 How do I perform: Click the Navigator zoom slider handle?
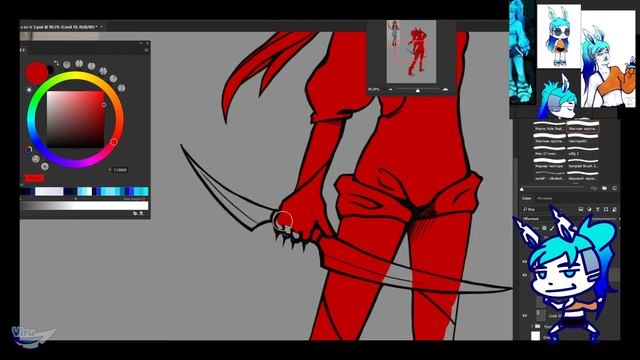(x=418, y=90)
